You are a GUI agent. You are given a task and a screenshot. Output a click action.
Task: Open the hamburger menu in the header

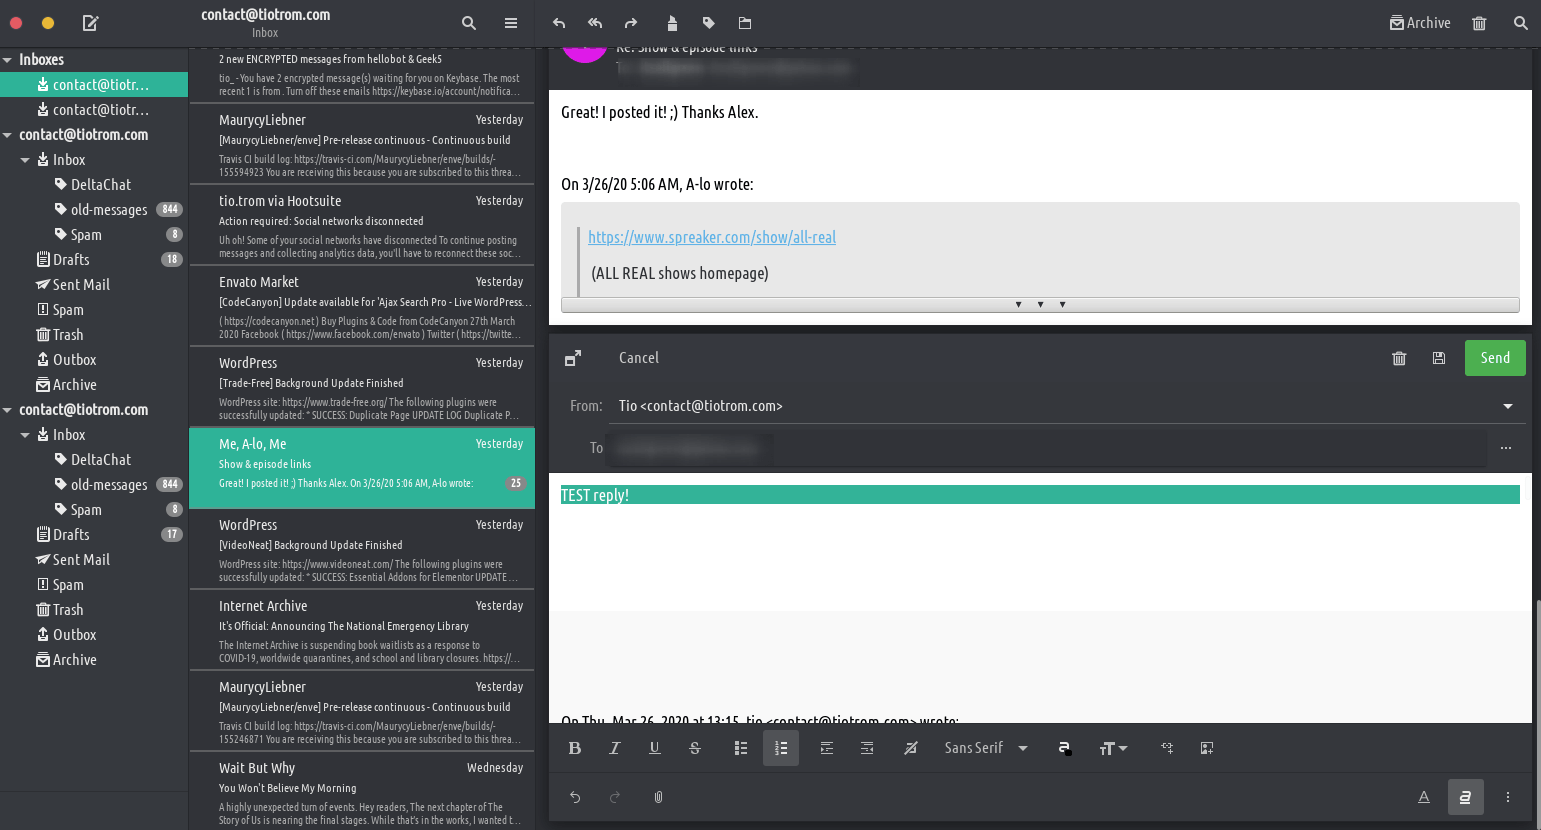point(511,23)
